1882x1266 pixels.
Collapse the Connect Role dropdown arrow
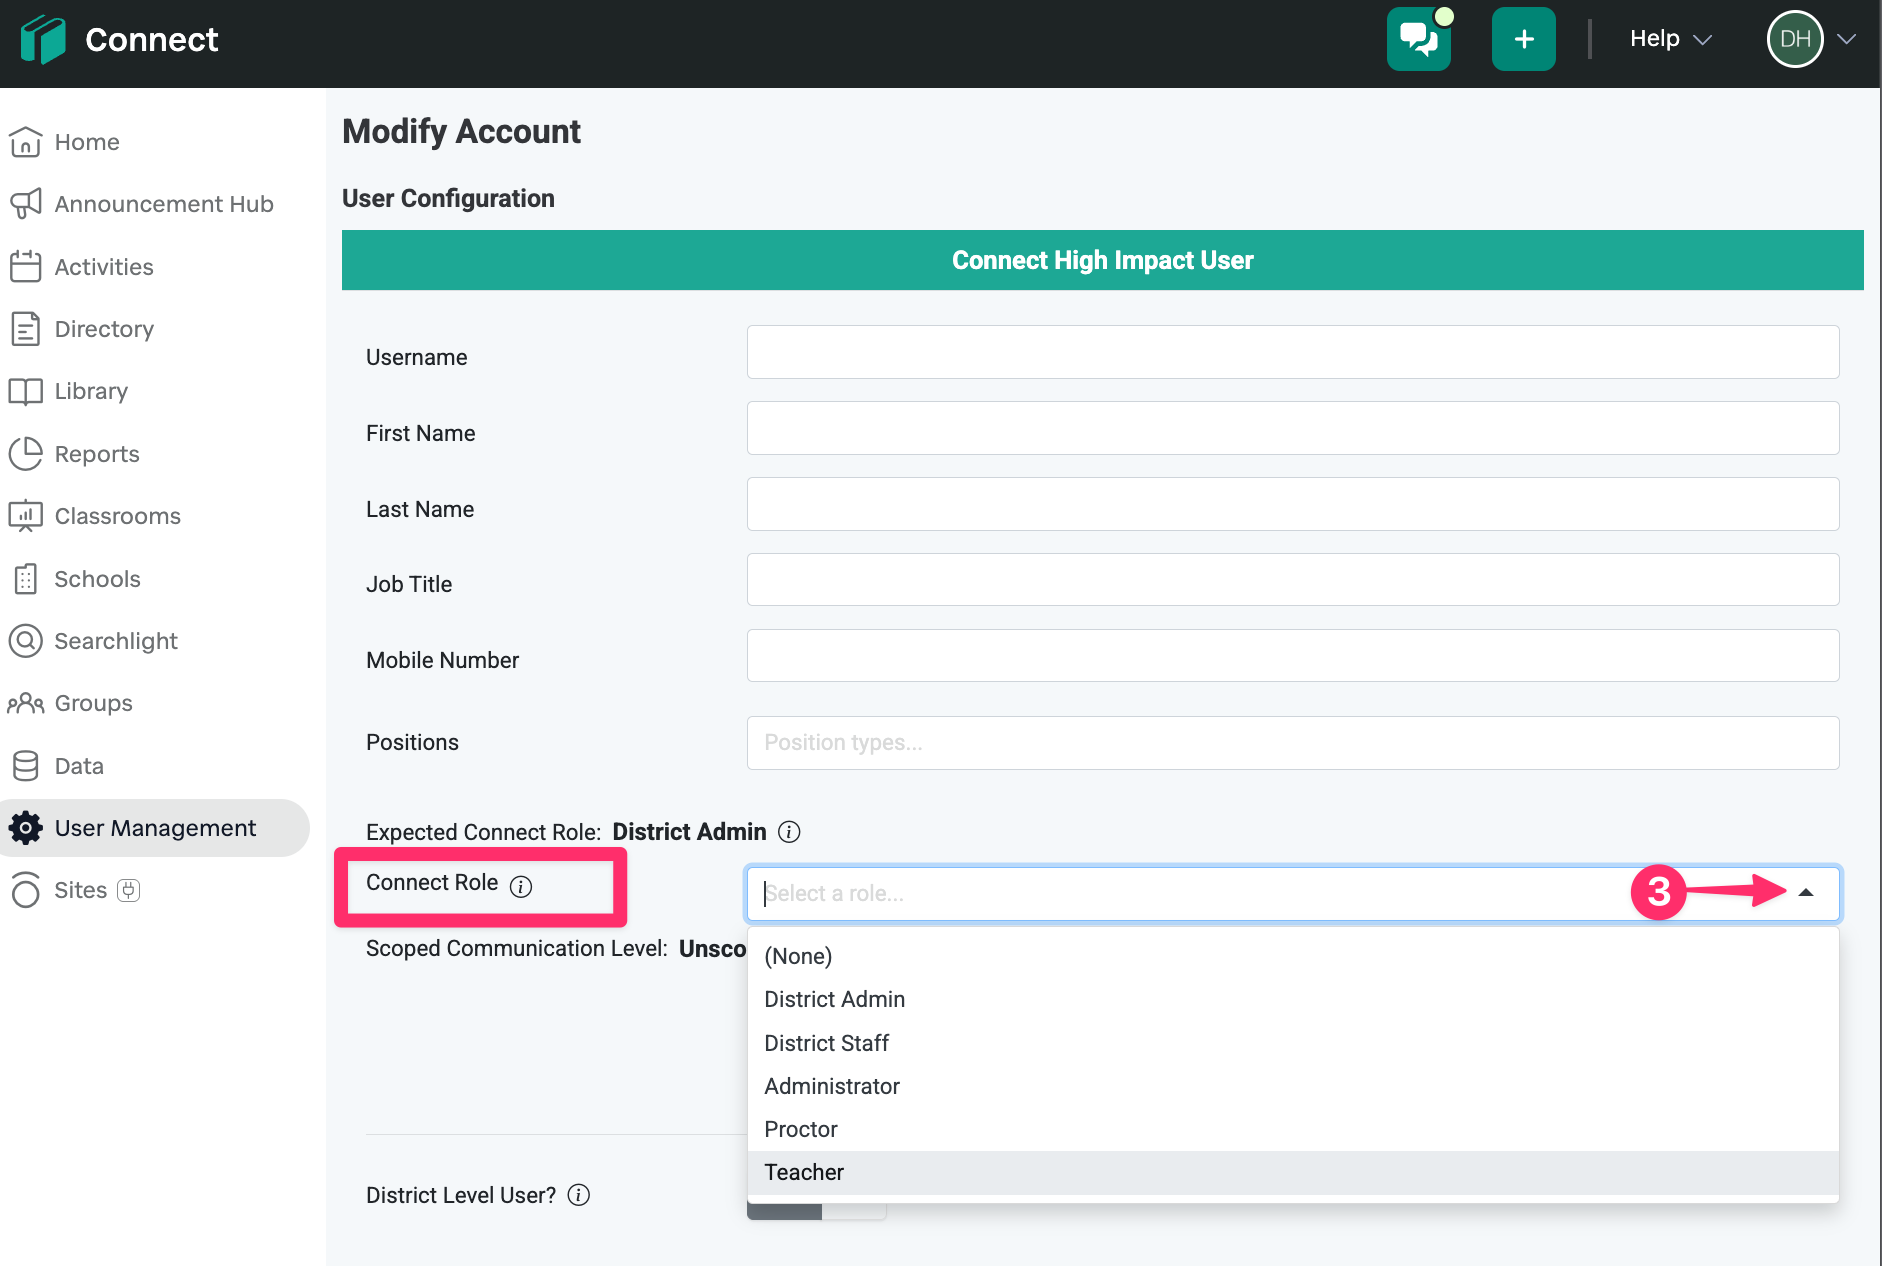[1806, 893]
